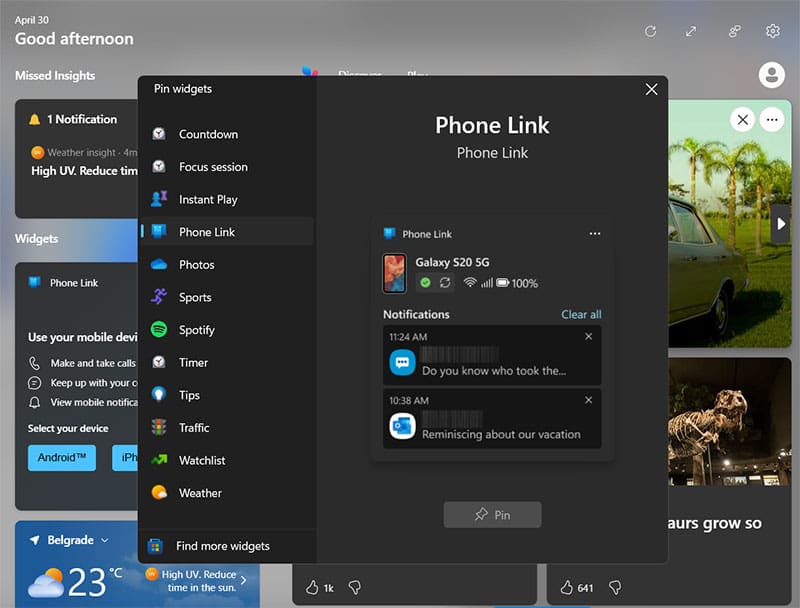800x608 pixels.
Task: Expand Belgrade location dropdown chevron
Action: click(x=104, y=541)
